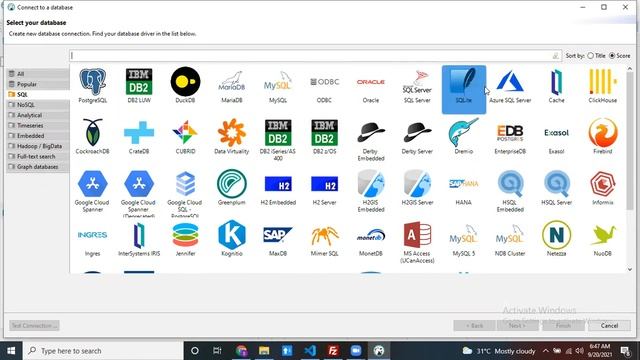Viewport: 640px width, 360px height.
Task: Open Visual Studio Code from taskbar
Action: click(x=310, y=351)
